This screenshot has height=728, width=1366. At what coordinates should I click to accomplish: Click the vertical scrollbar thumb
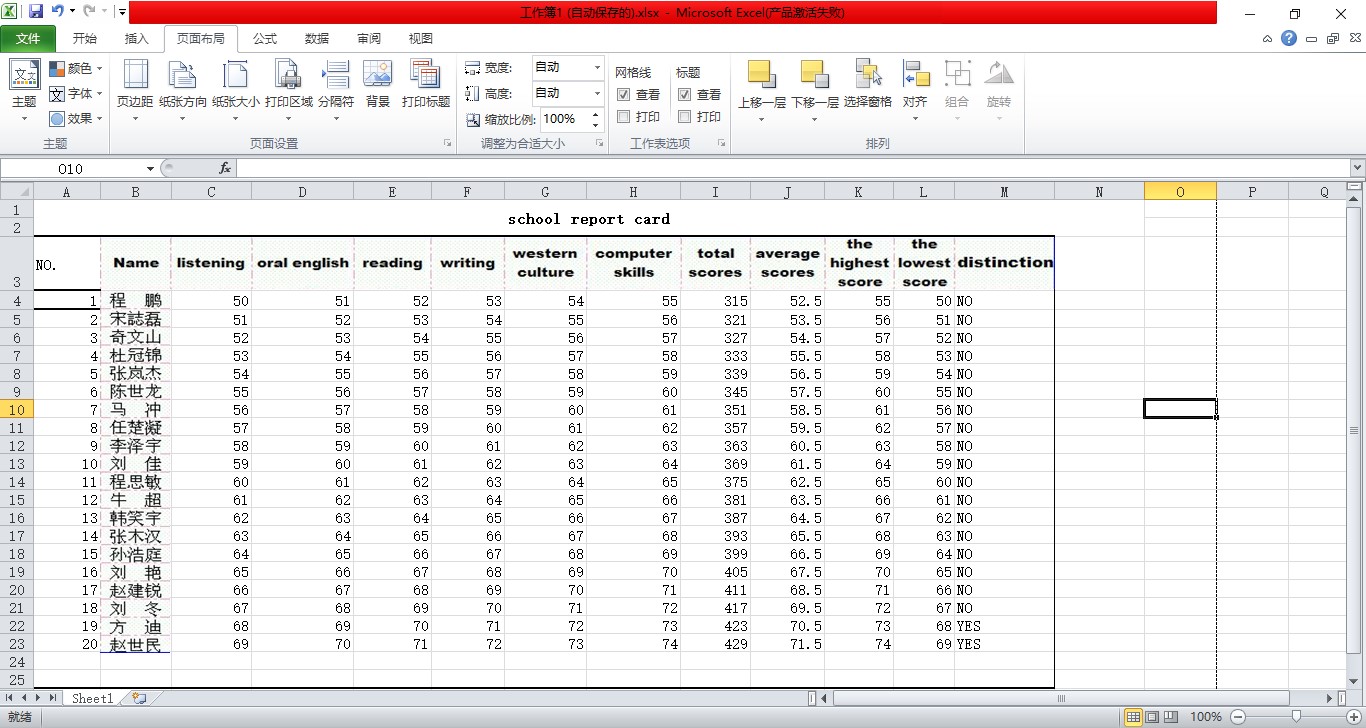click(1354, 430)
